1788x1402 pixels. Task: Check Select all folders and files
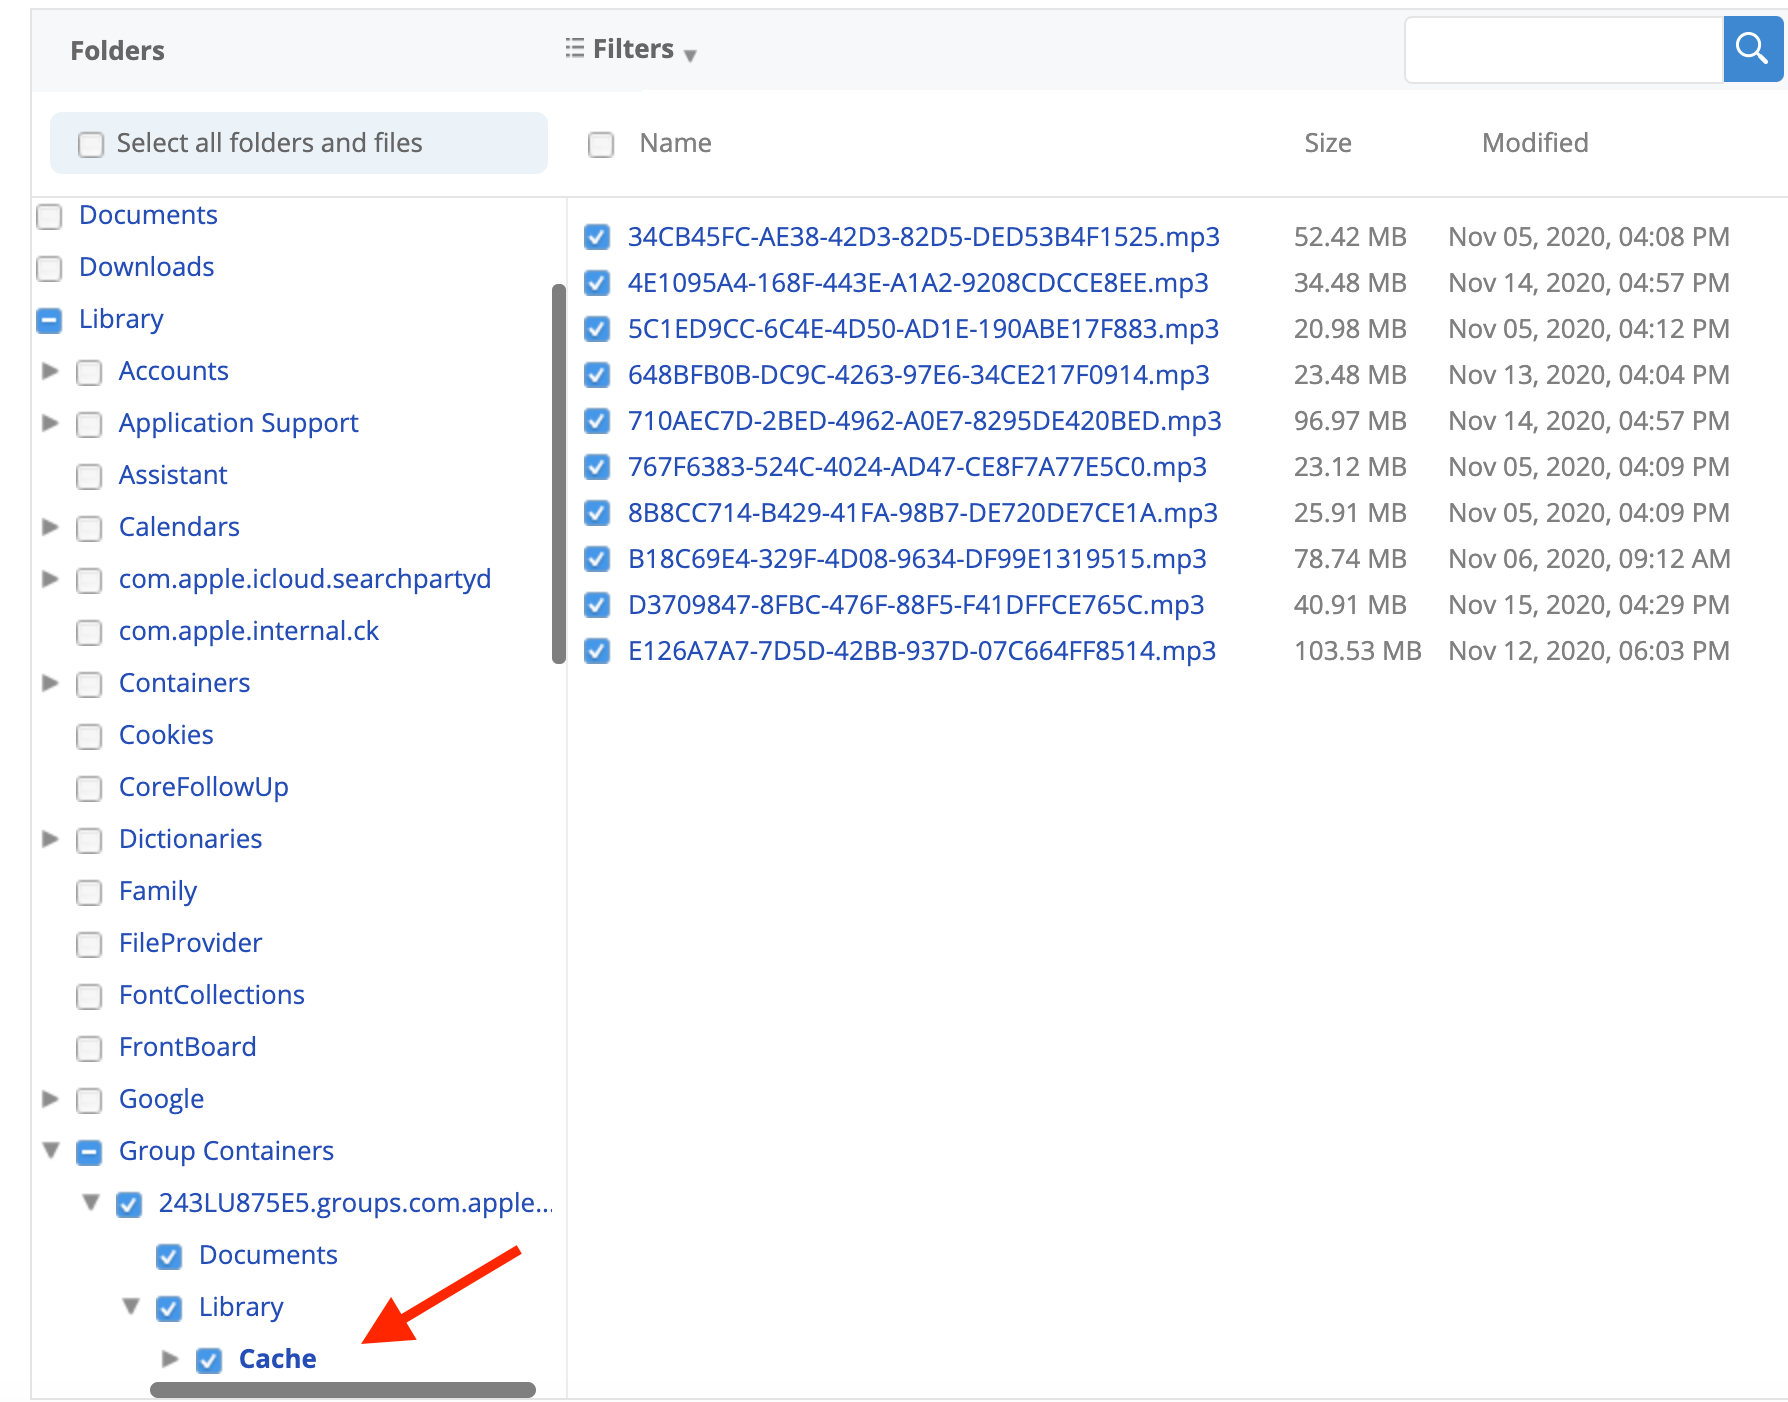pyautogui.click(x=91, y=144)
